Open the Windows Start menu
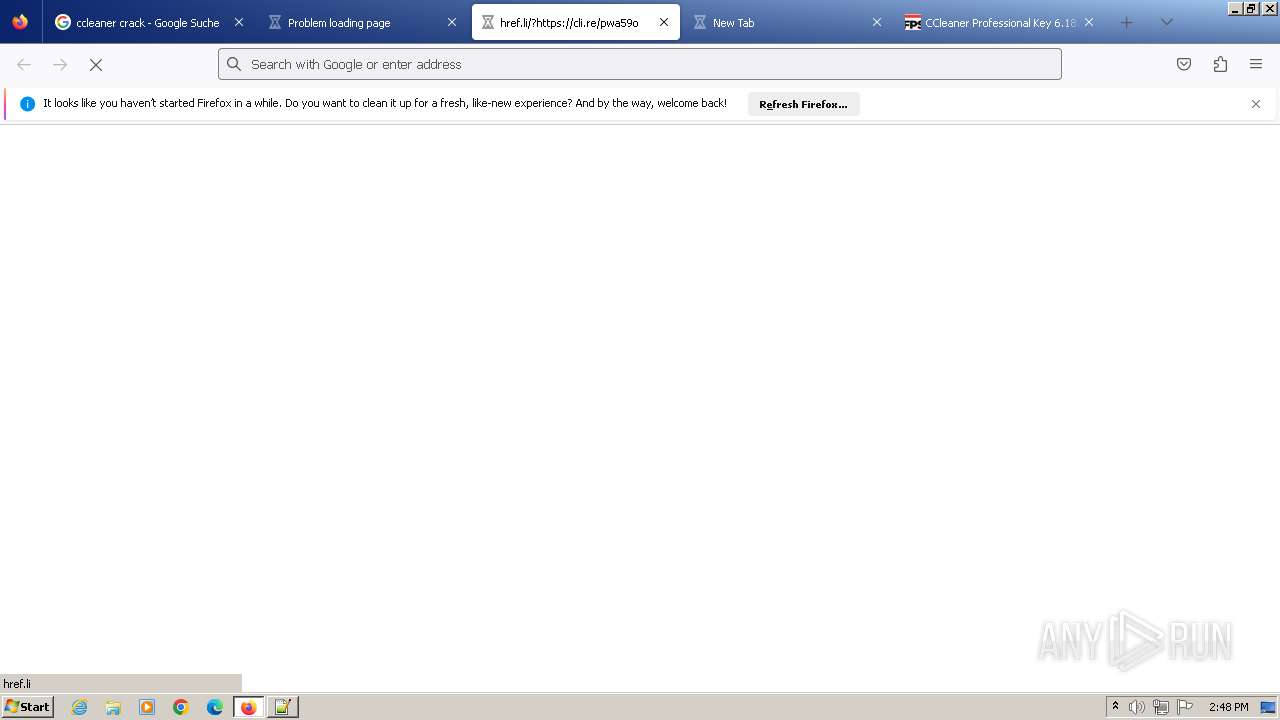This screenshot has width=1280, height=720. click(28, 707)
